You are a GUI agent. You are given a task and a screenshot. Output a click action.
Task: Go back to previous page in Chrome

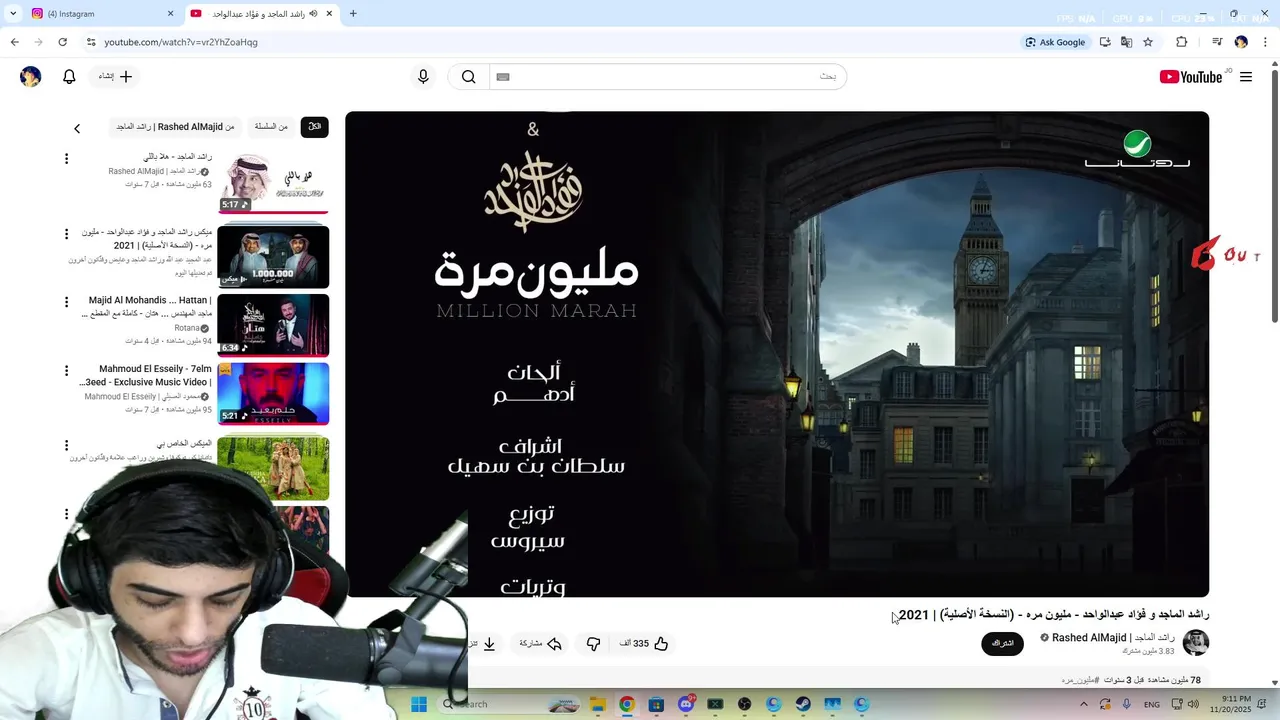tap(14, 42)
